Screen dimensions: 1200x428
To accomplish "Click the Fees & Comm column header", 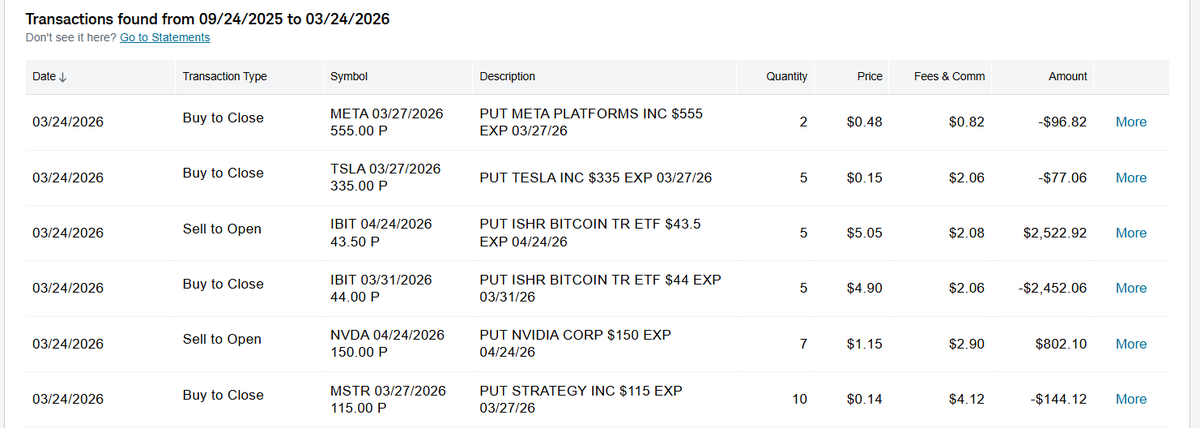I will click(949, 77).
